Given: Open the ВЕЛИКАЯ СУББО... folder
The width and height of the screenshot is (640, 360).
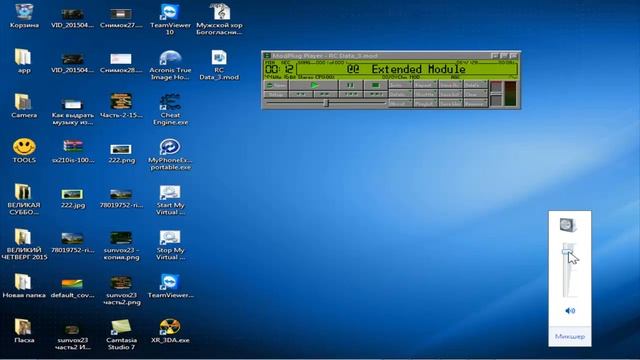Looking at the screenshot, I should click(24, 199).
